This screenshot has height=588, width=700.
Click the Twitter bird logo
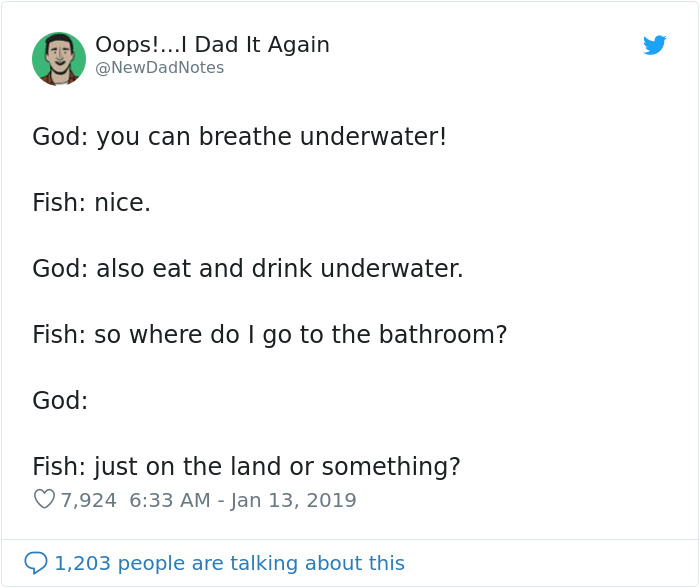654,45
